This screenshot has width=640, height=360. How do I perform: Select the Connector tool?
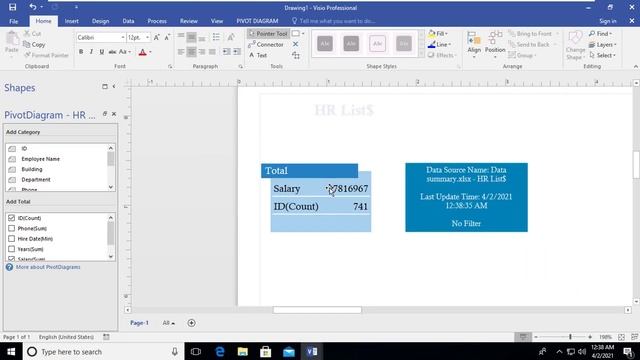pyautogui.click(x=266, y=44)
